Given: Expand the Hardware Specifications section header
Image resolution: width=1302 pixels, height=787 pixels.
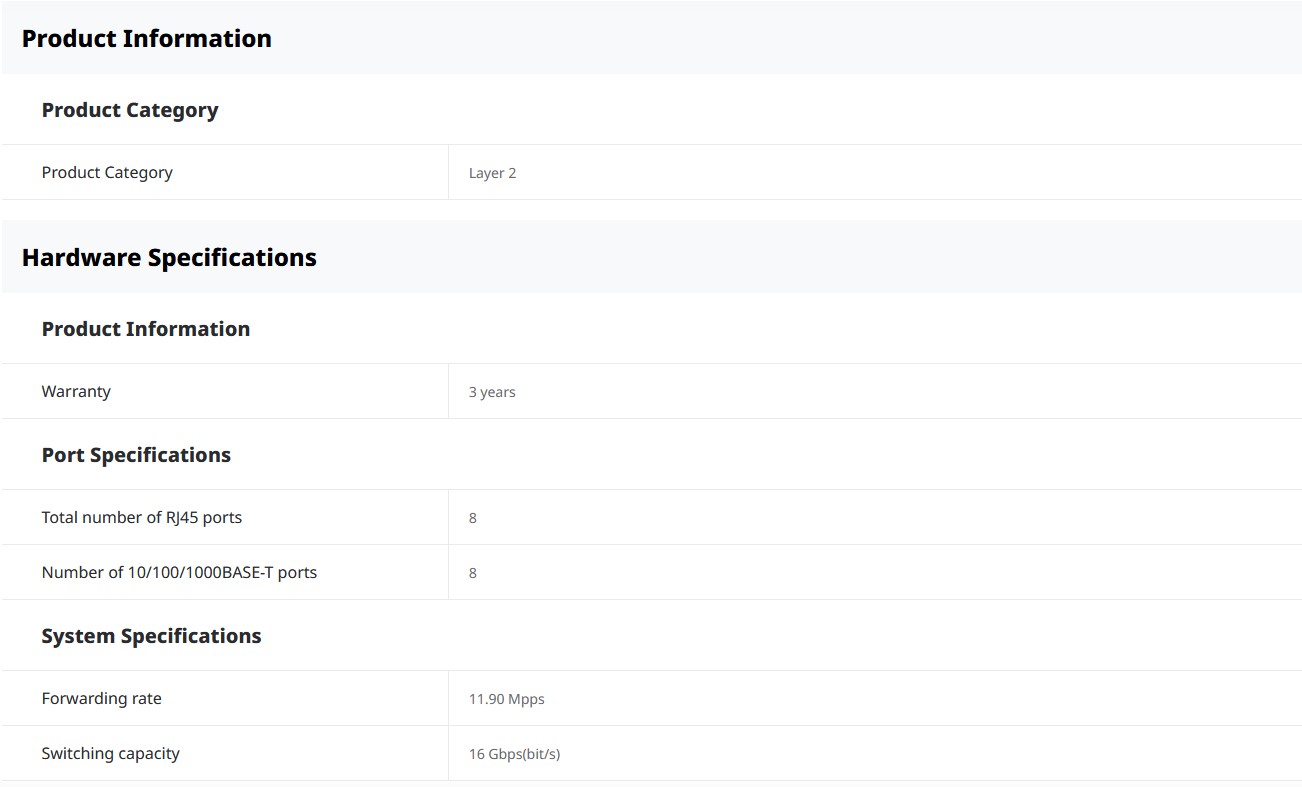Looking at the screenshot, I should pos(169,258).
